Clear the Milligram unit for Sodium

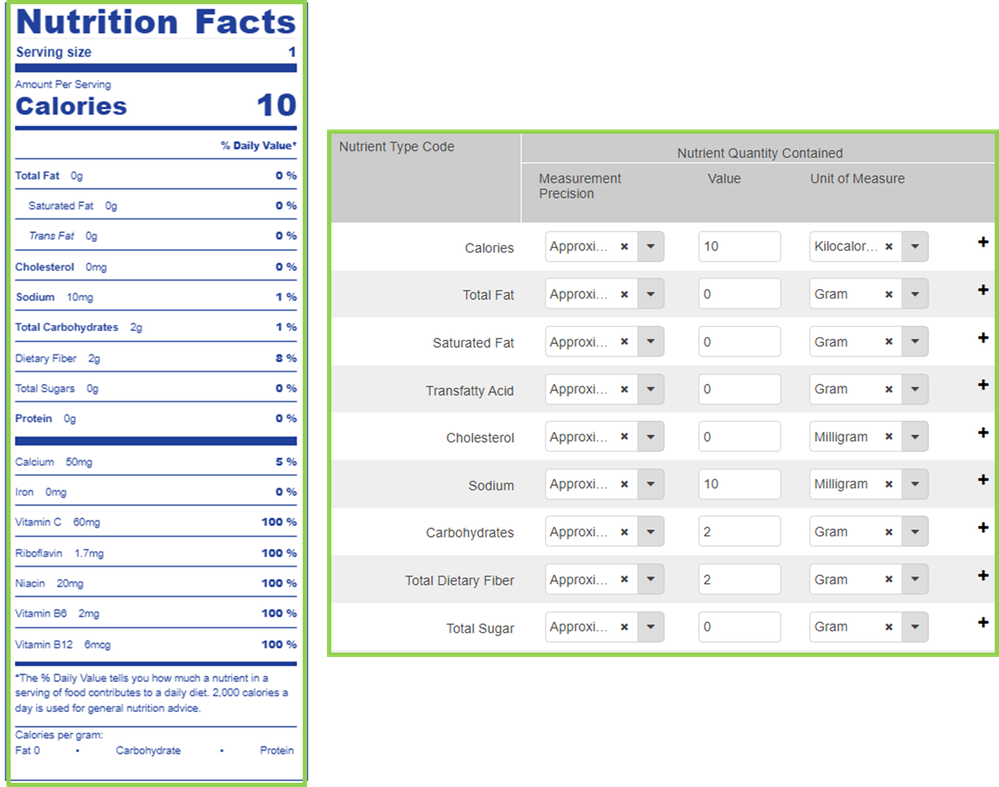(x=889, y=484)
